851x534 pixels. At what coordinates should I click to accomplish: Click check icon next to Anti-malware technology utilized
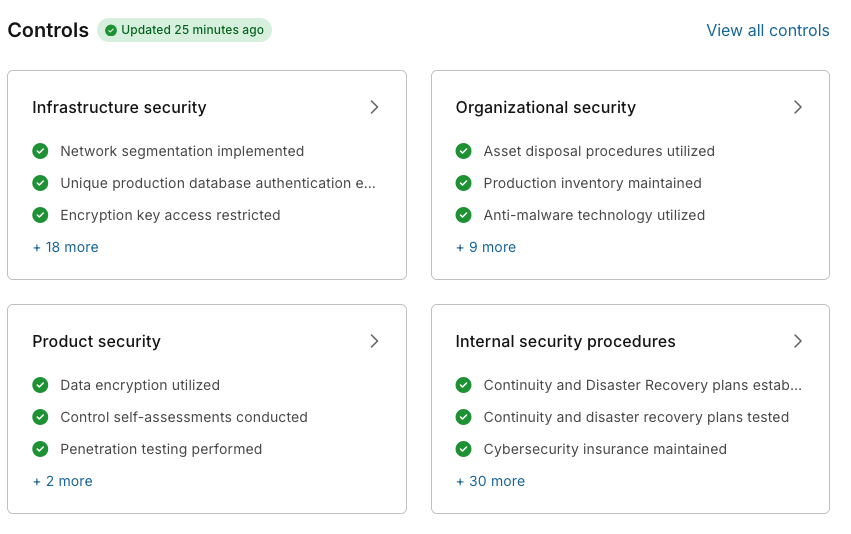click(x=463, y=215)
